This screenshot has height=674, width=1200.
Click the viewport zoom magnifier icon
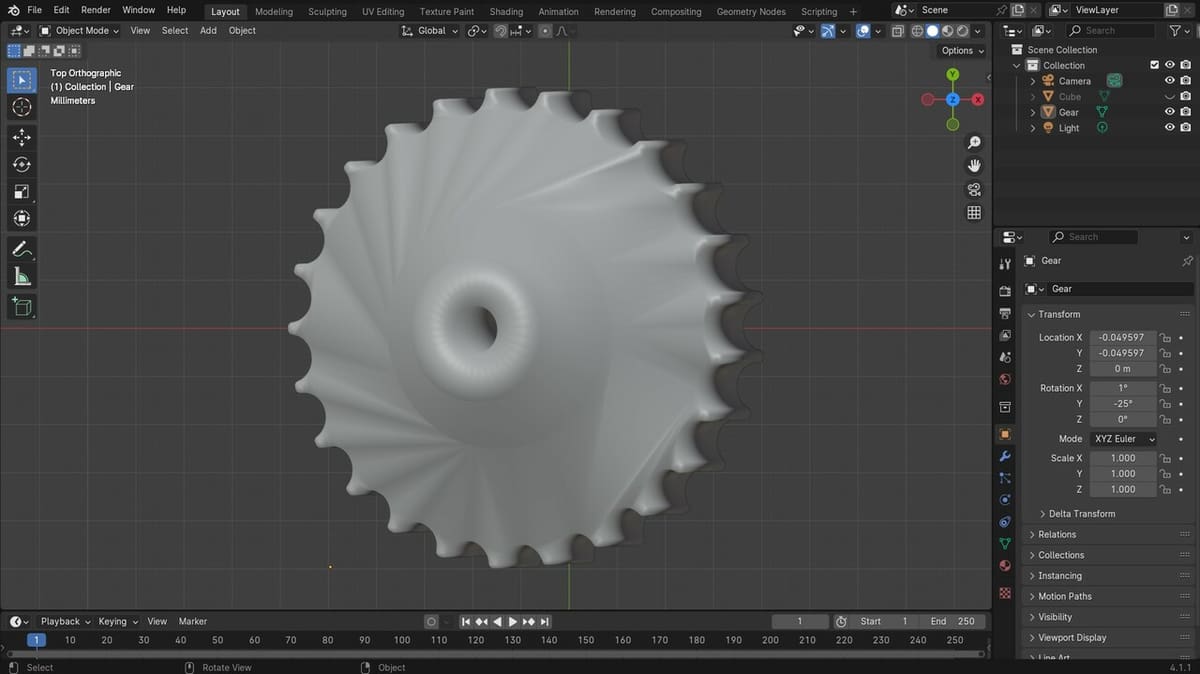click(974, 143)
